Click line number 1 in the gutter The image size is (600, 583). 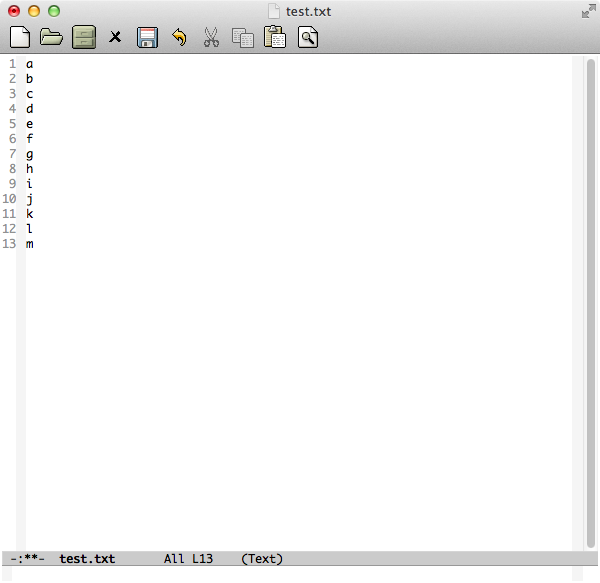[13, 64]
